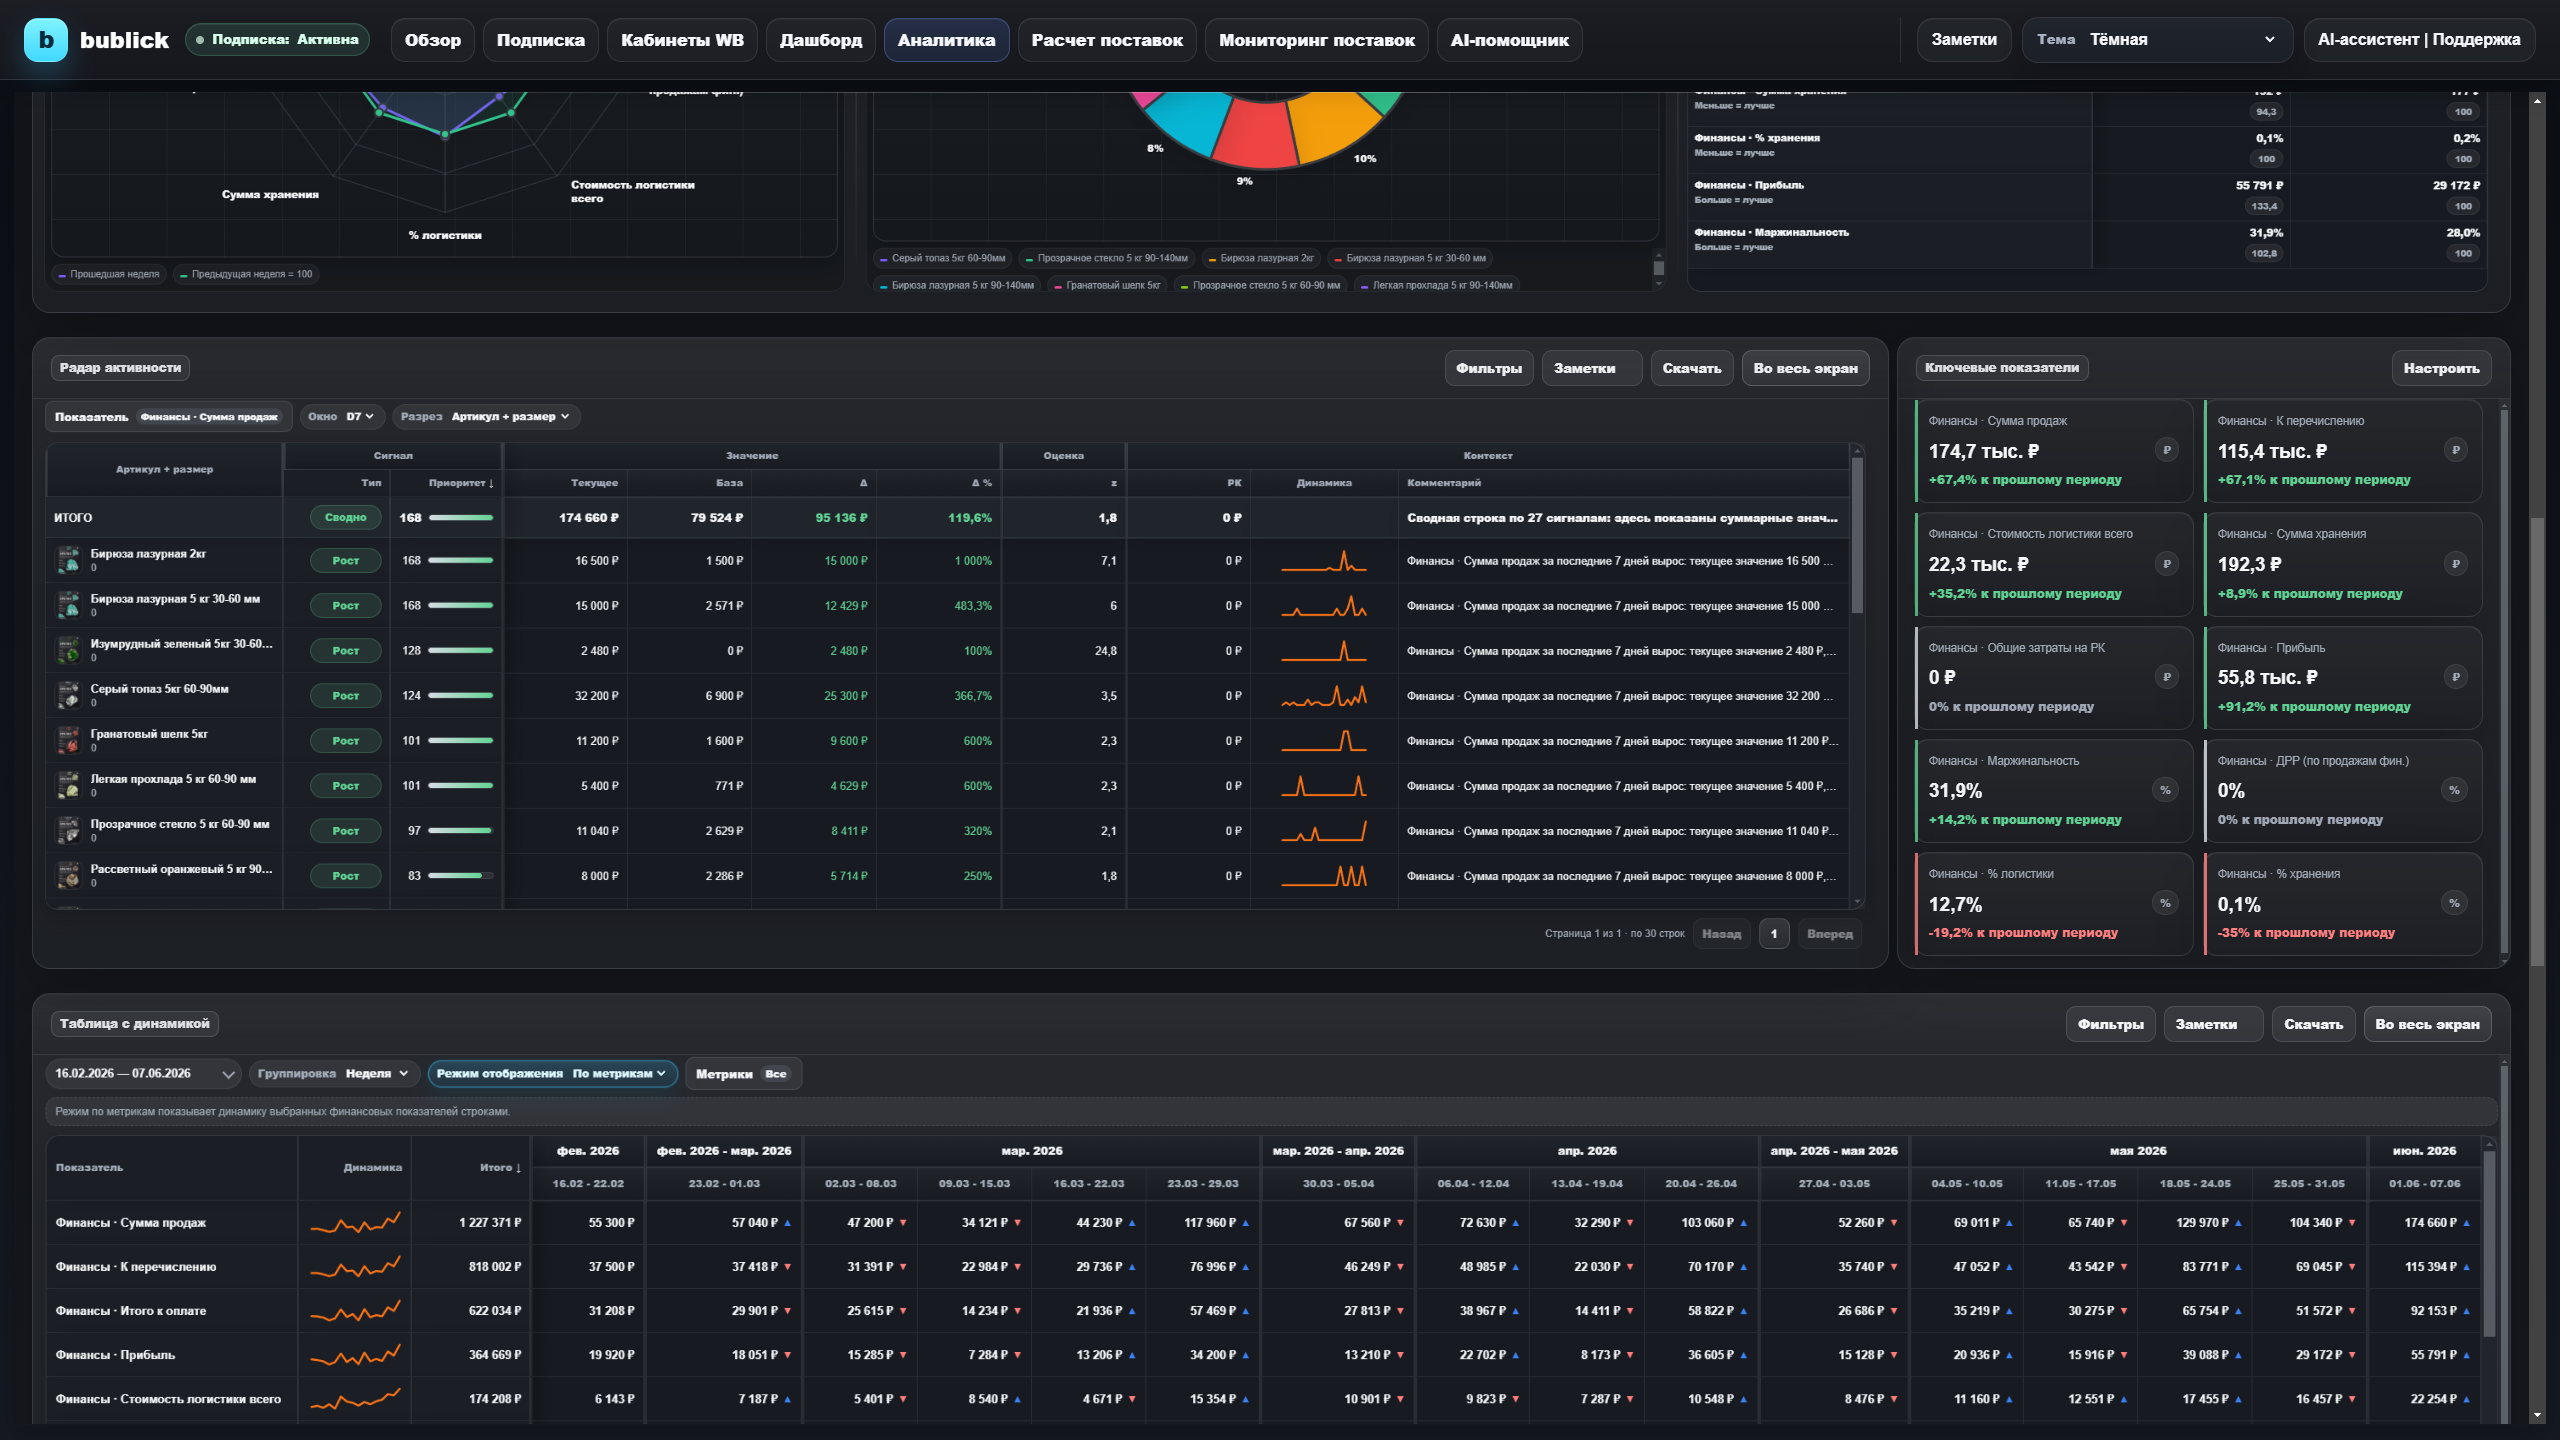Click ruble unit icon on Сумма продаж card
This screenshot has width=2560, height=1440.
pyautogui.click(x=2166, y=450)
